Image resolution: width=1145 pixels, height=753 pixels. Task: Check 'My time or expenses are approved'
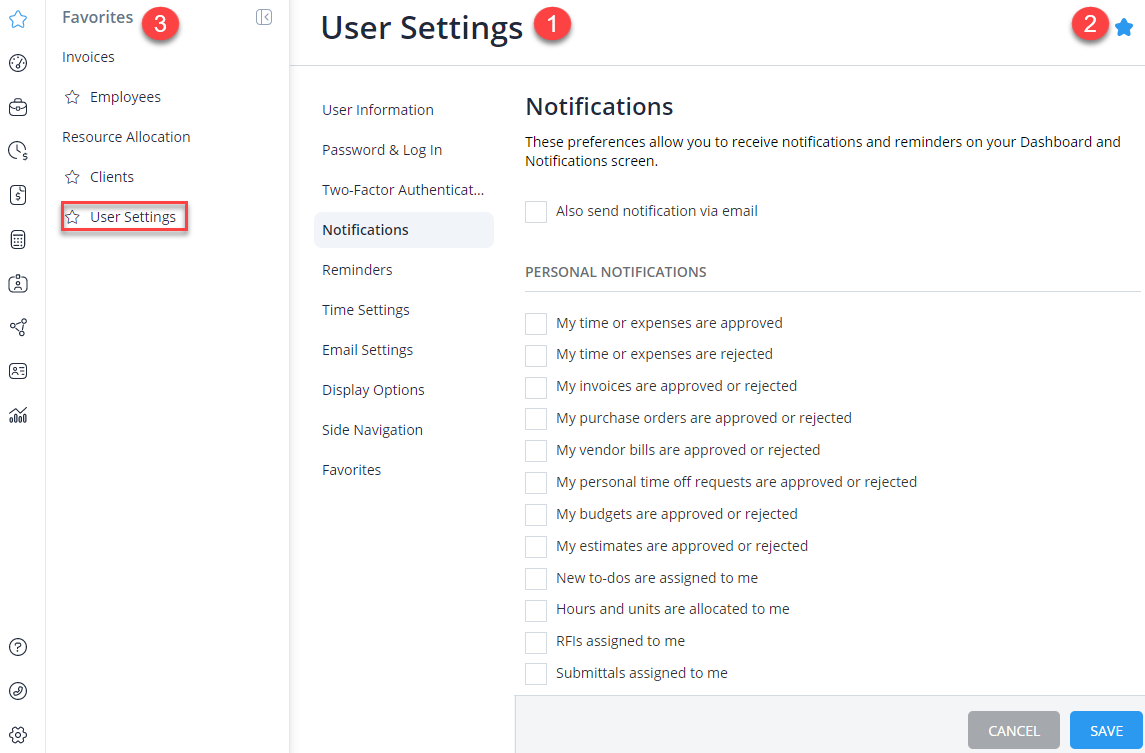[535, 322]
